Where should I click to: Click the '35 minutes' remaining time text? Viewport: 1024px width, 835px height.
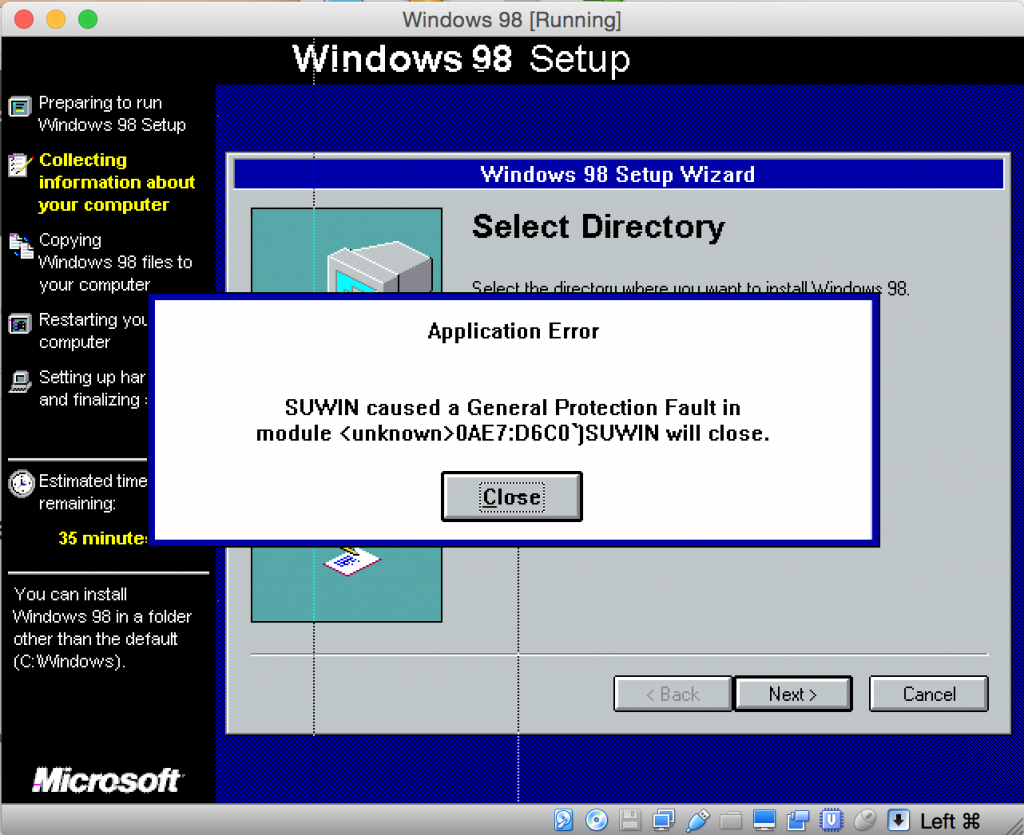[103, 538]
